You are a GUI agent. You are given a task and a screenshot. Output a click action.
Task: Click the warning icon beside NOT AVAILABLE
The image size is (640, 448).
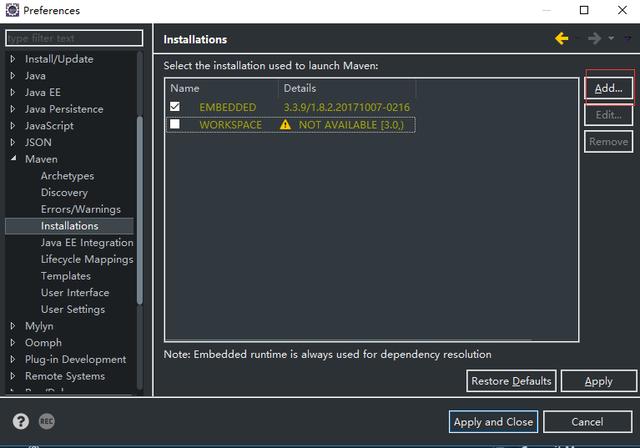pos(285,124)
